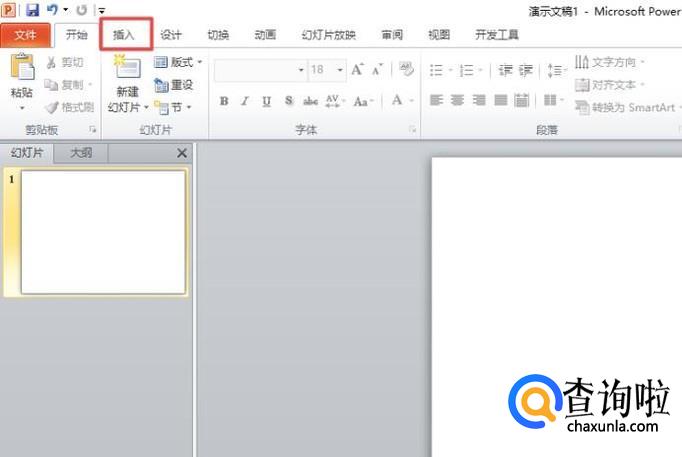Toggle Underline formatting
The width and height of the screenshot is (682, 457).
[x=266, y=101]
